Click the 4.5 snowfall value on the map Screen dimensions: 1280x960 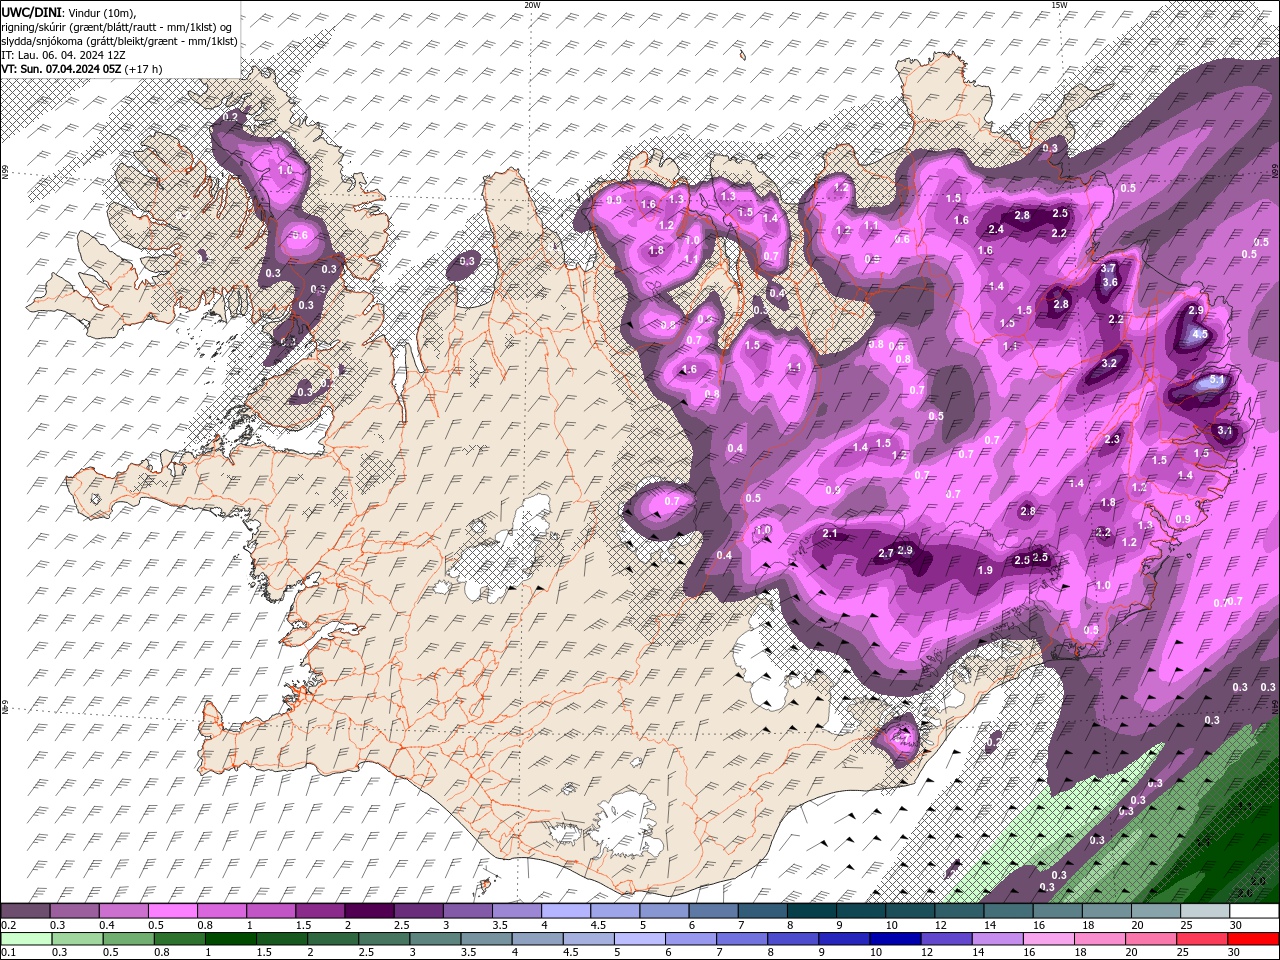point(1201,334)
